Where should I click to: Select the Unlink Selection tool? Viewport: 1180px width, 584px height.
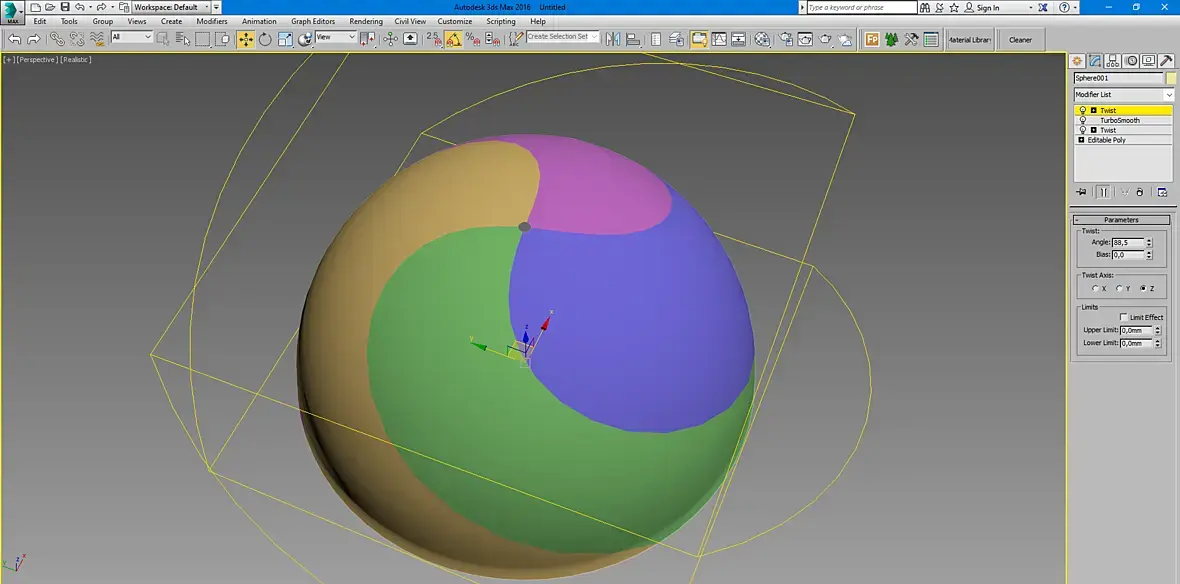click(77, 39)
